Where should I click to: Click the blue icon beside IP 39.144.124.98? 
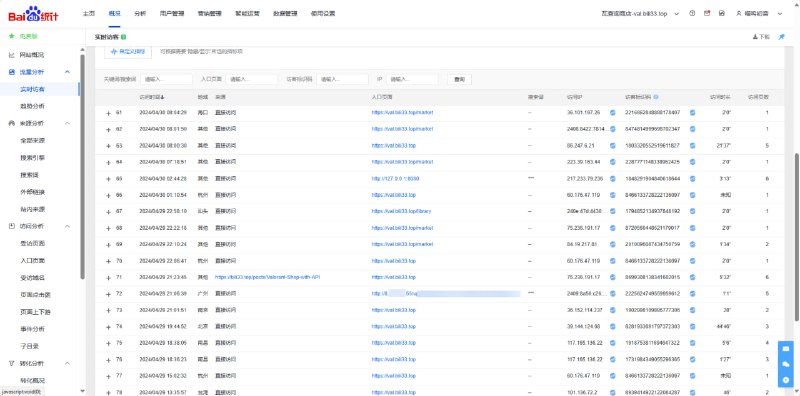click(x=613, y=326)
